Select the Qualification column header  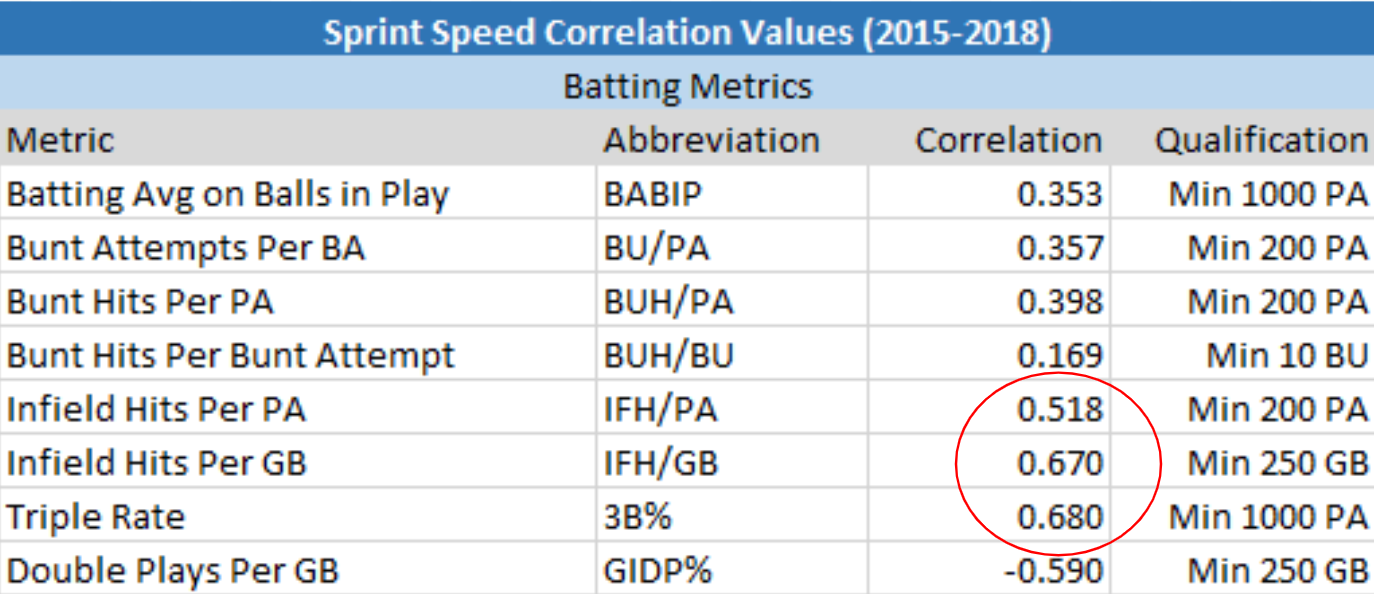(1261, 140)
